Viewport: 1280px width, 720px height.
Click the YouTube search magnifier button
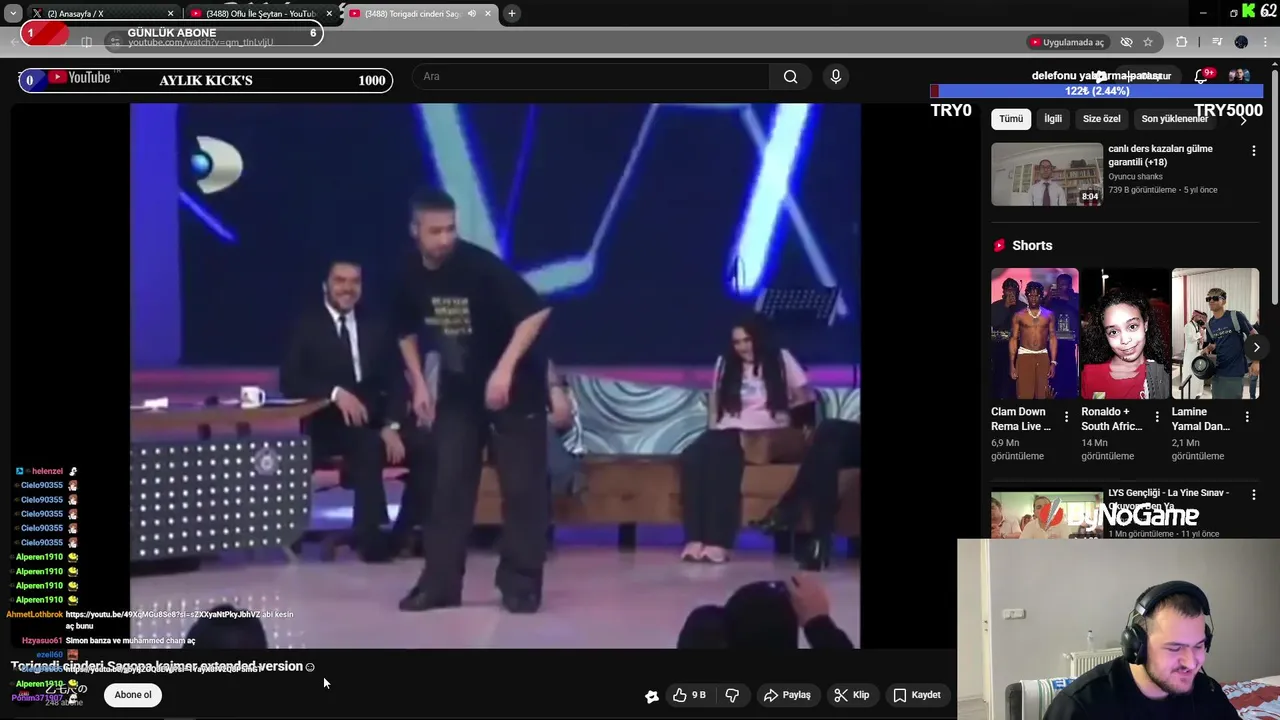[790, 76]
